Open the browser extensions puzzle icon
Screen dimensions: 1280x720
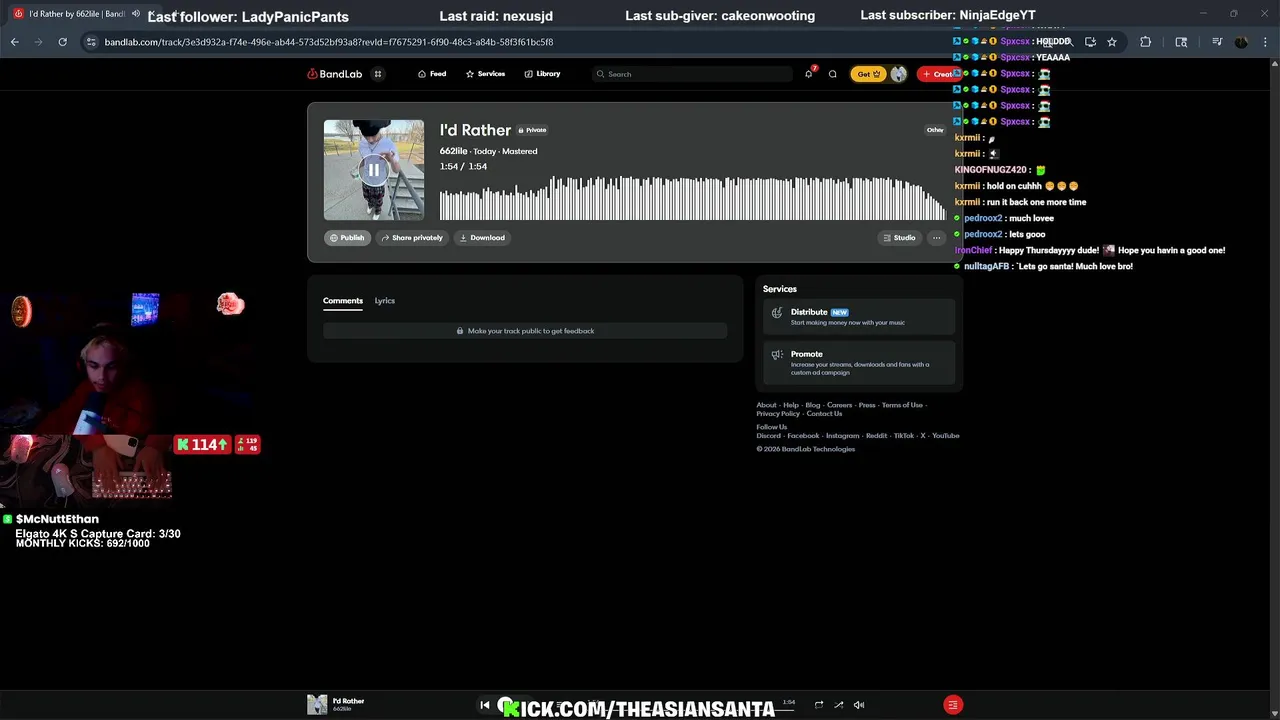[1145, 42]
